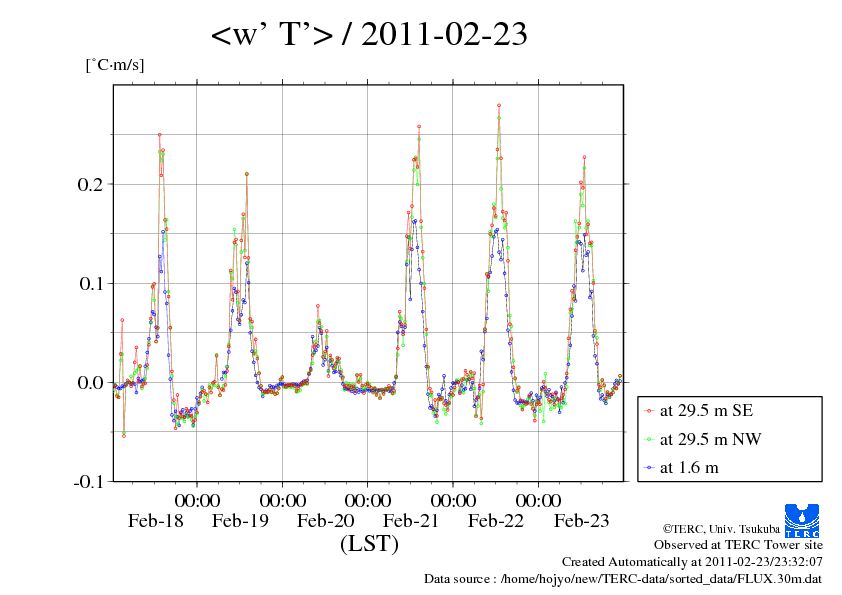
Task: Click the '©TERC, Univ. Tsukuba' credit text
Action: click(x=721, y=529)
